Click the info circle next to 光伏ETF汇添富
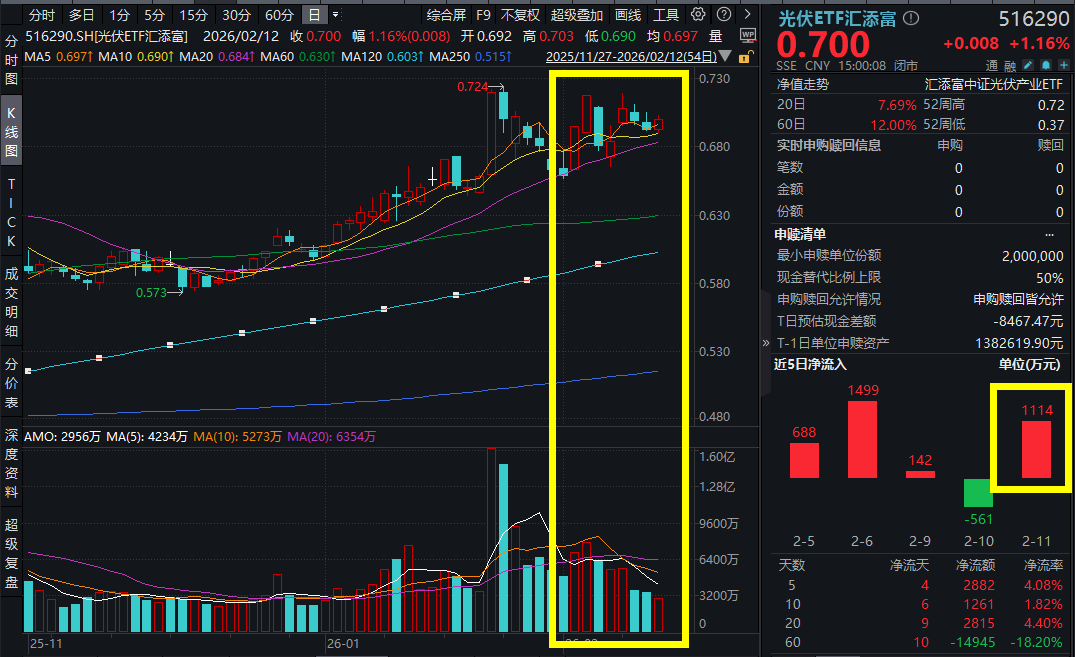The width and height of the screenshot is (1075, 657). pyautogui.click(x=910, y=16)
